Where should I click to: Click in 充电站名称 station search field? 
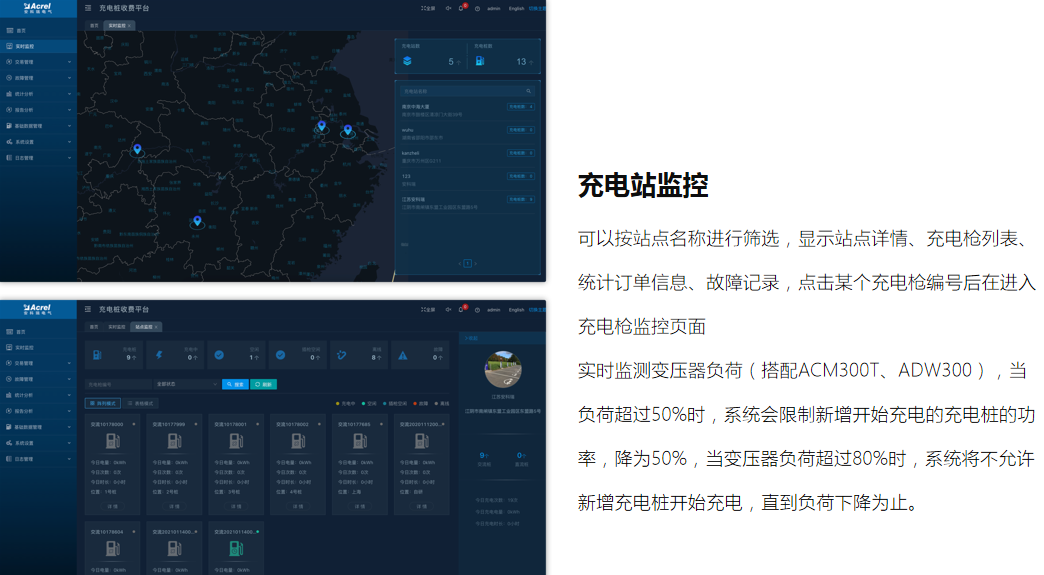coord(467,91)
